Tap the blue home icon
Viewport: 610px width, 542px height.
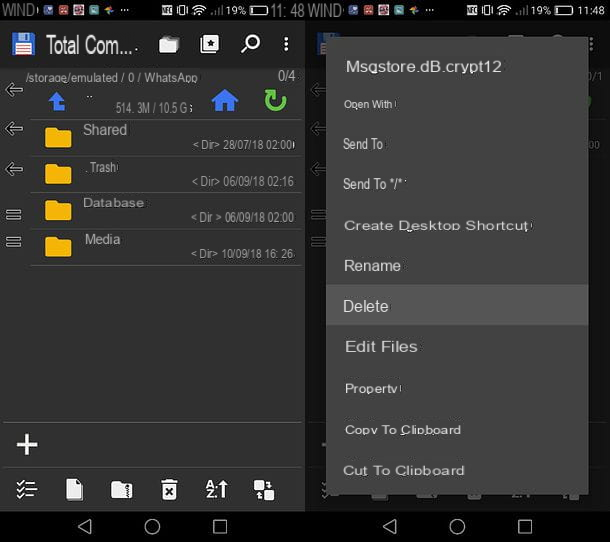click(225, 100)
